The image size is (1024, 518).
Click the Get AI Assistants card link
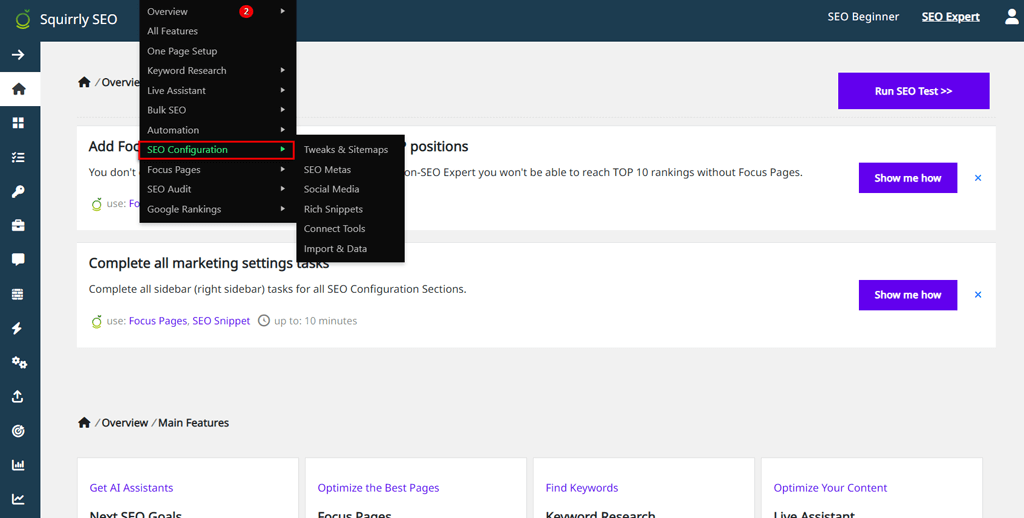[131, 488]
